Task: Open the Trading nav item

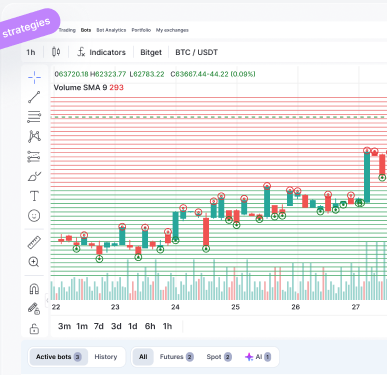Action: (67, 30)
